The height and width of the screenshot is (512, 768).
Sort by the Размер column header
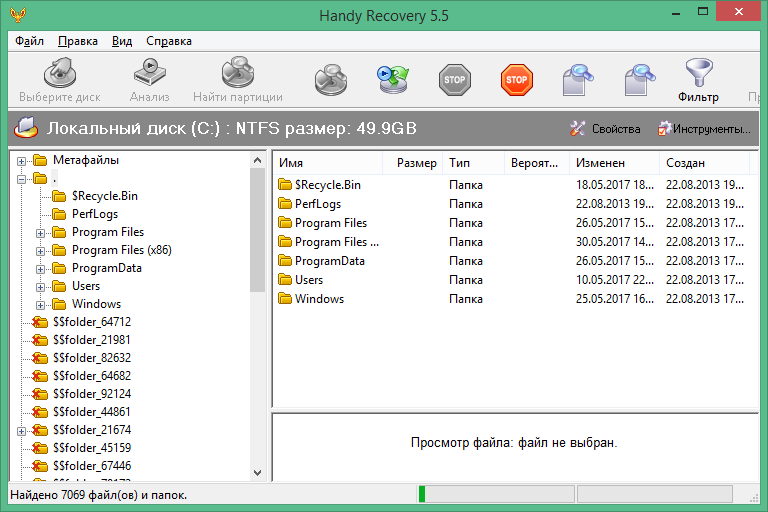(x=412, y=163)
